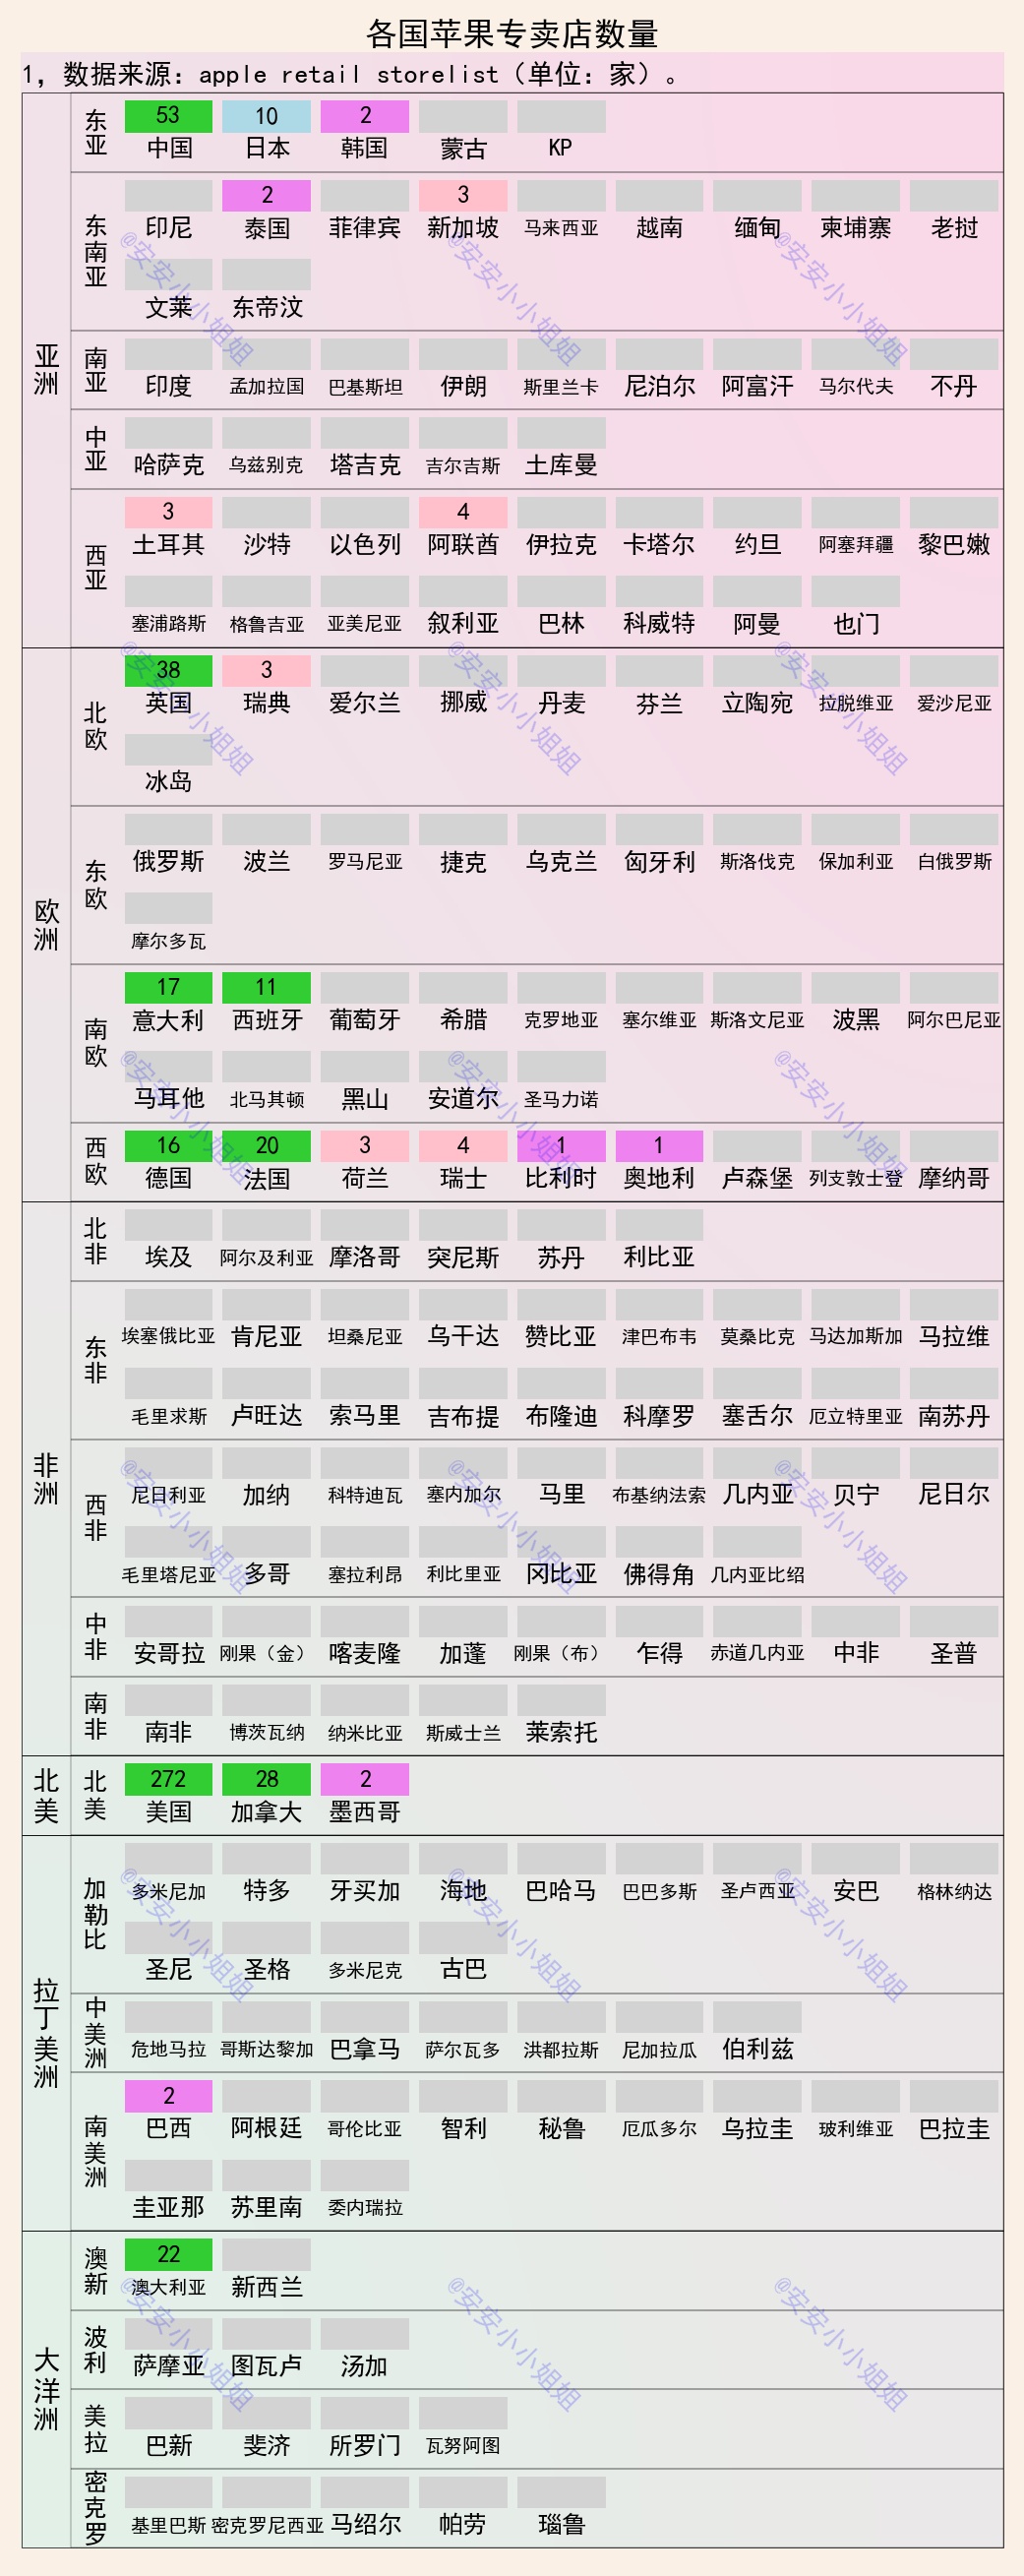Image resolution: width=1024 pixels, height=2576 pixels.
Task: Select the label 尼泊尔
Action: (659, 386)
